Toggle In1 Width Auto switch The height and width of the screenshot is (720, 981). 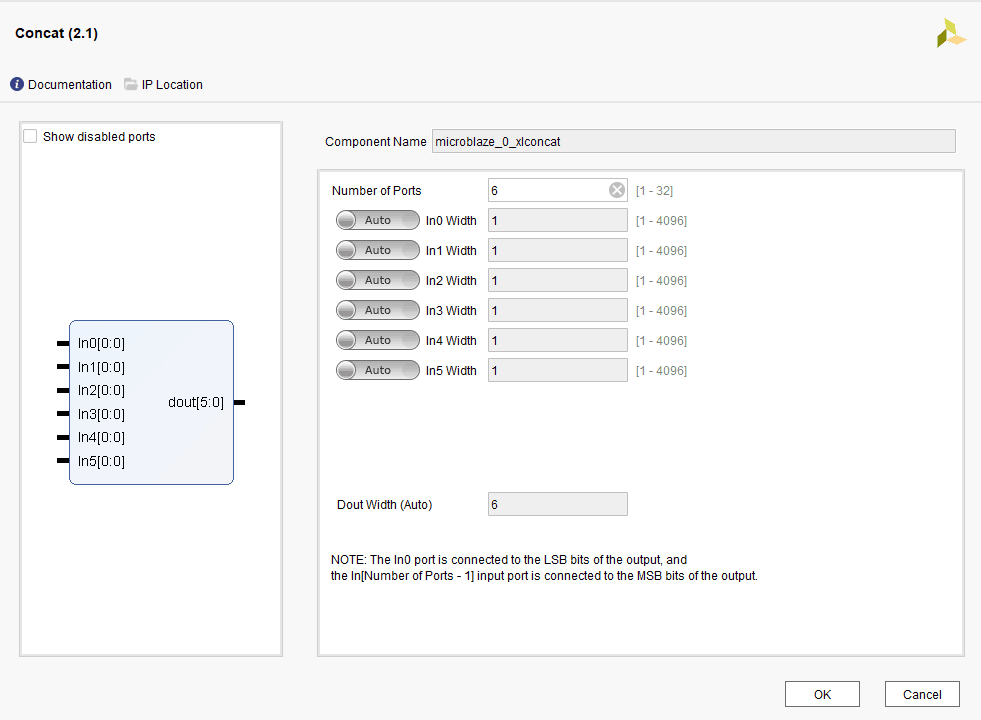[377, 251]
